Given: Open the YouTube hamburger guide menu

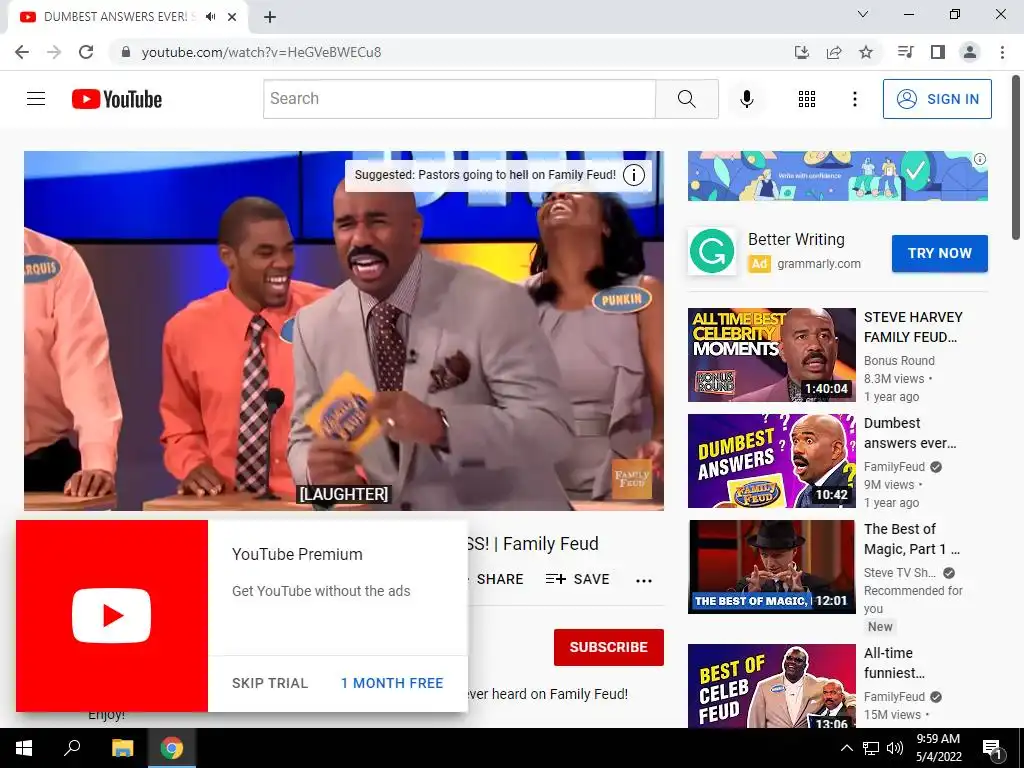Looking at the screenshot, I should [36, 99].
